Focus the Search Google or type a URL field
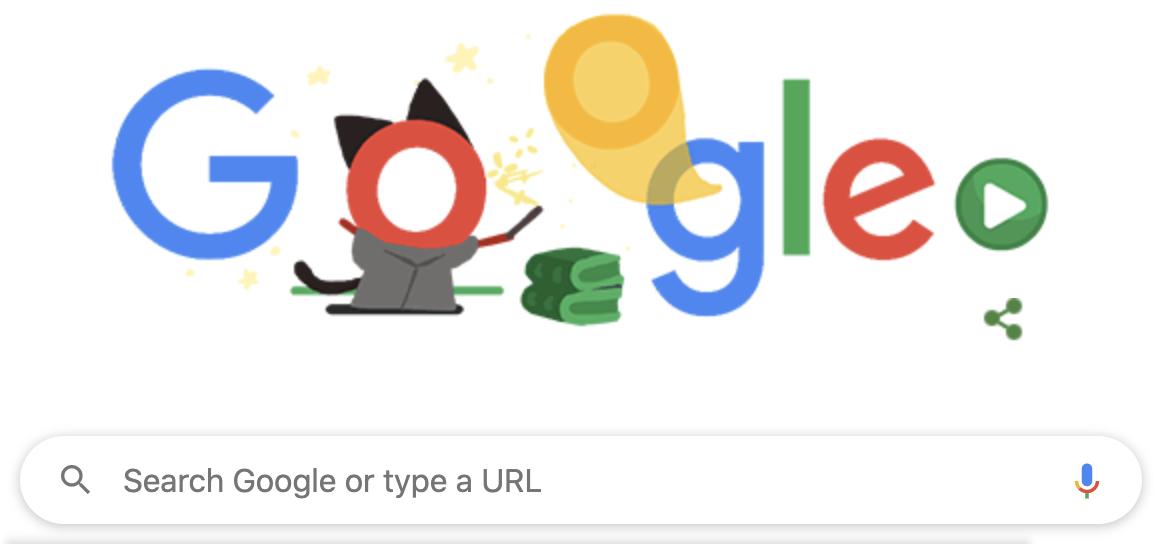Screen dimensions: 1158x544 click(x=580, y=481)
